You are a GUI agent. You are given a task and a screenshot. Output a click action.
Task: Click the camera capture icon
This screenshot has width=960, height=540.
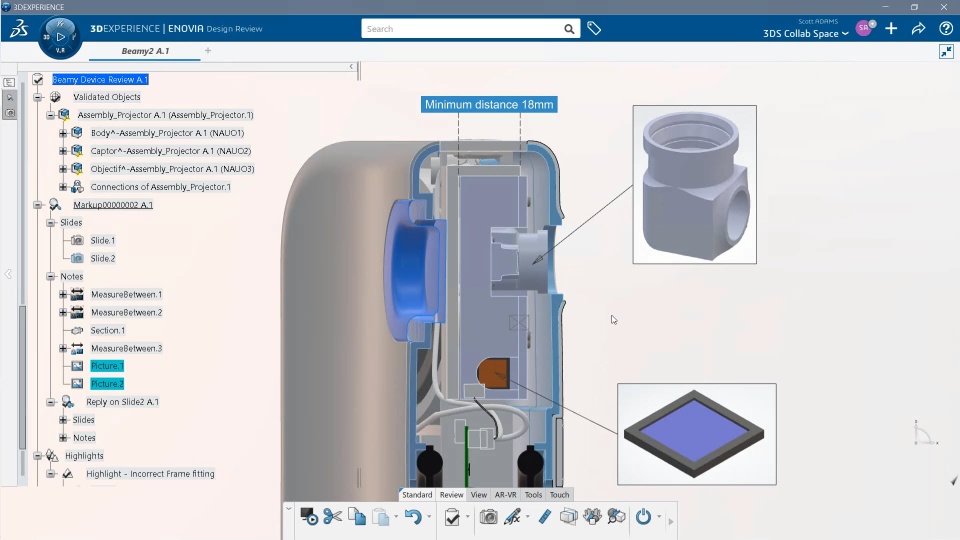click(489, 517)
